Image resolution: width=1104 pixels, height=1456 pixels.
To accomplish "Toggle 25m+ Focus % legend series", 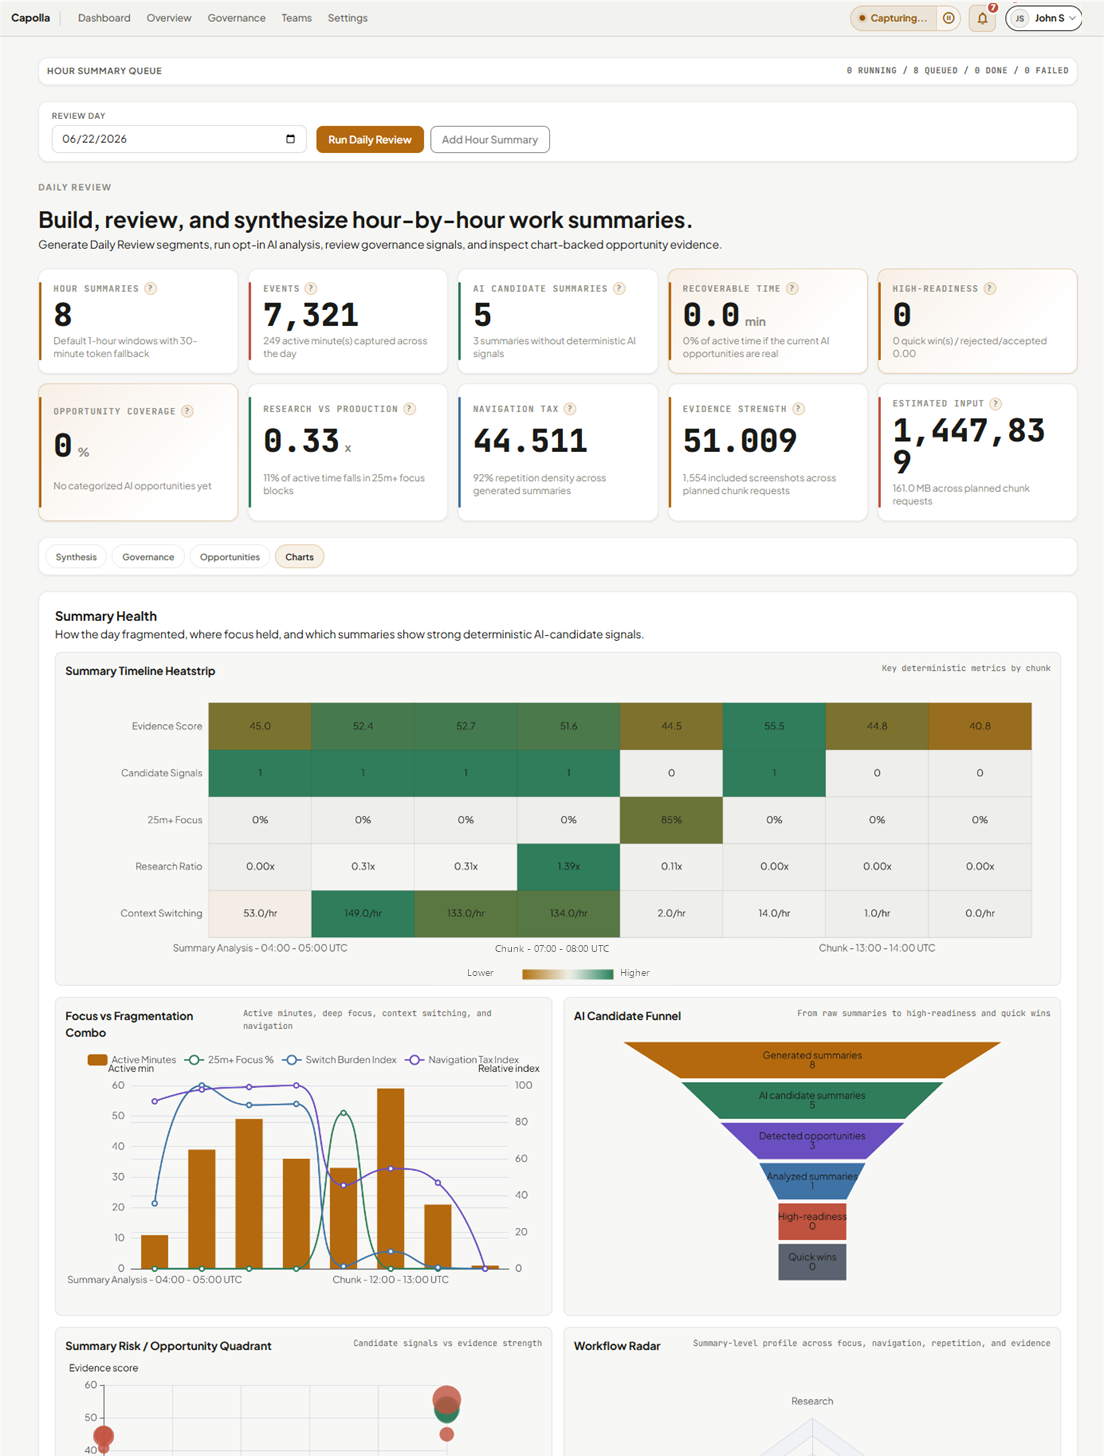I will [x=229, y=1059].
